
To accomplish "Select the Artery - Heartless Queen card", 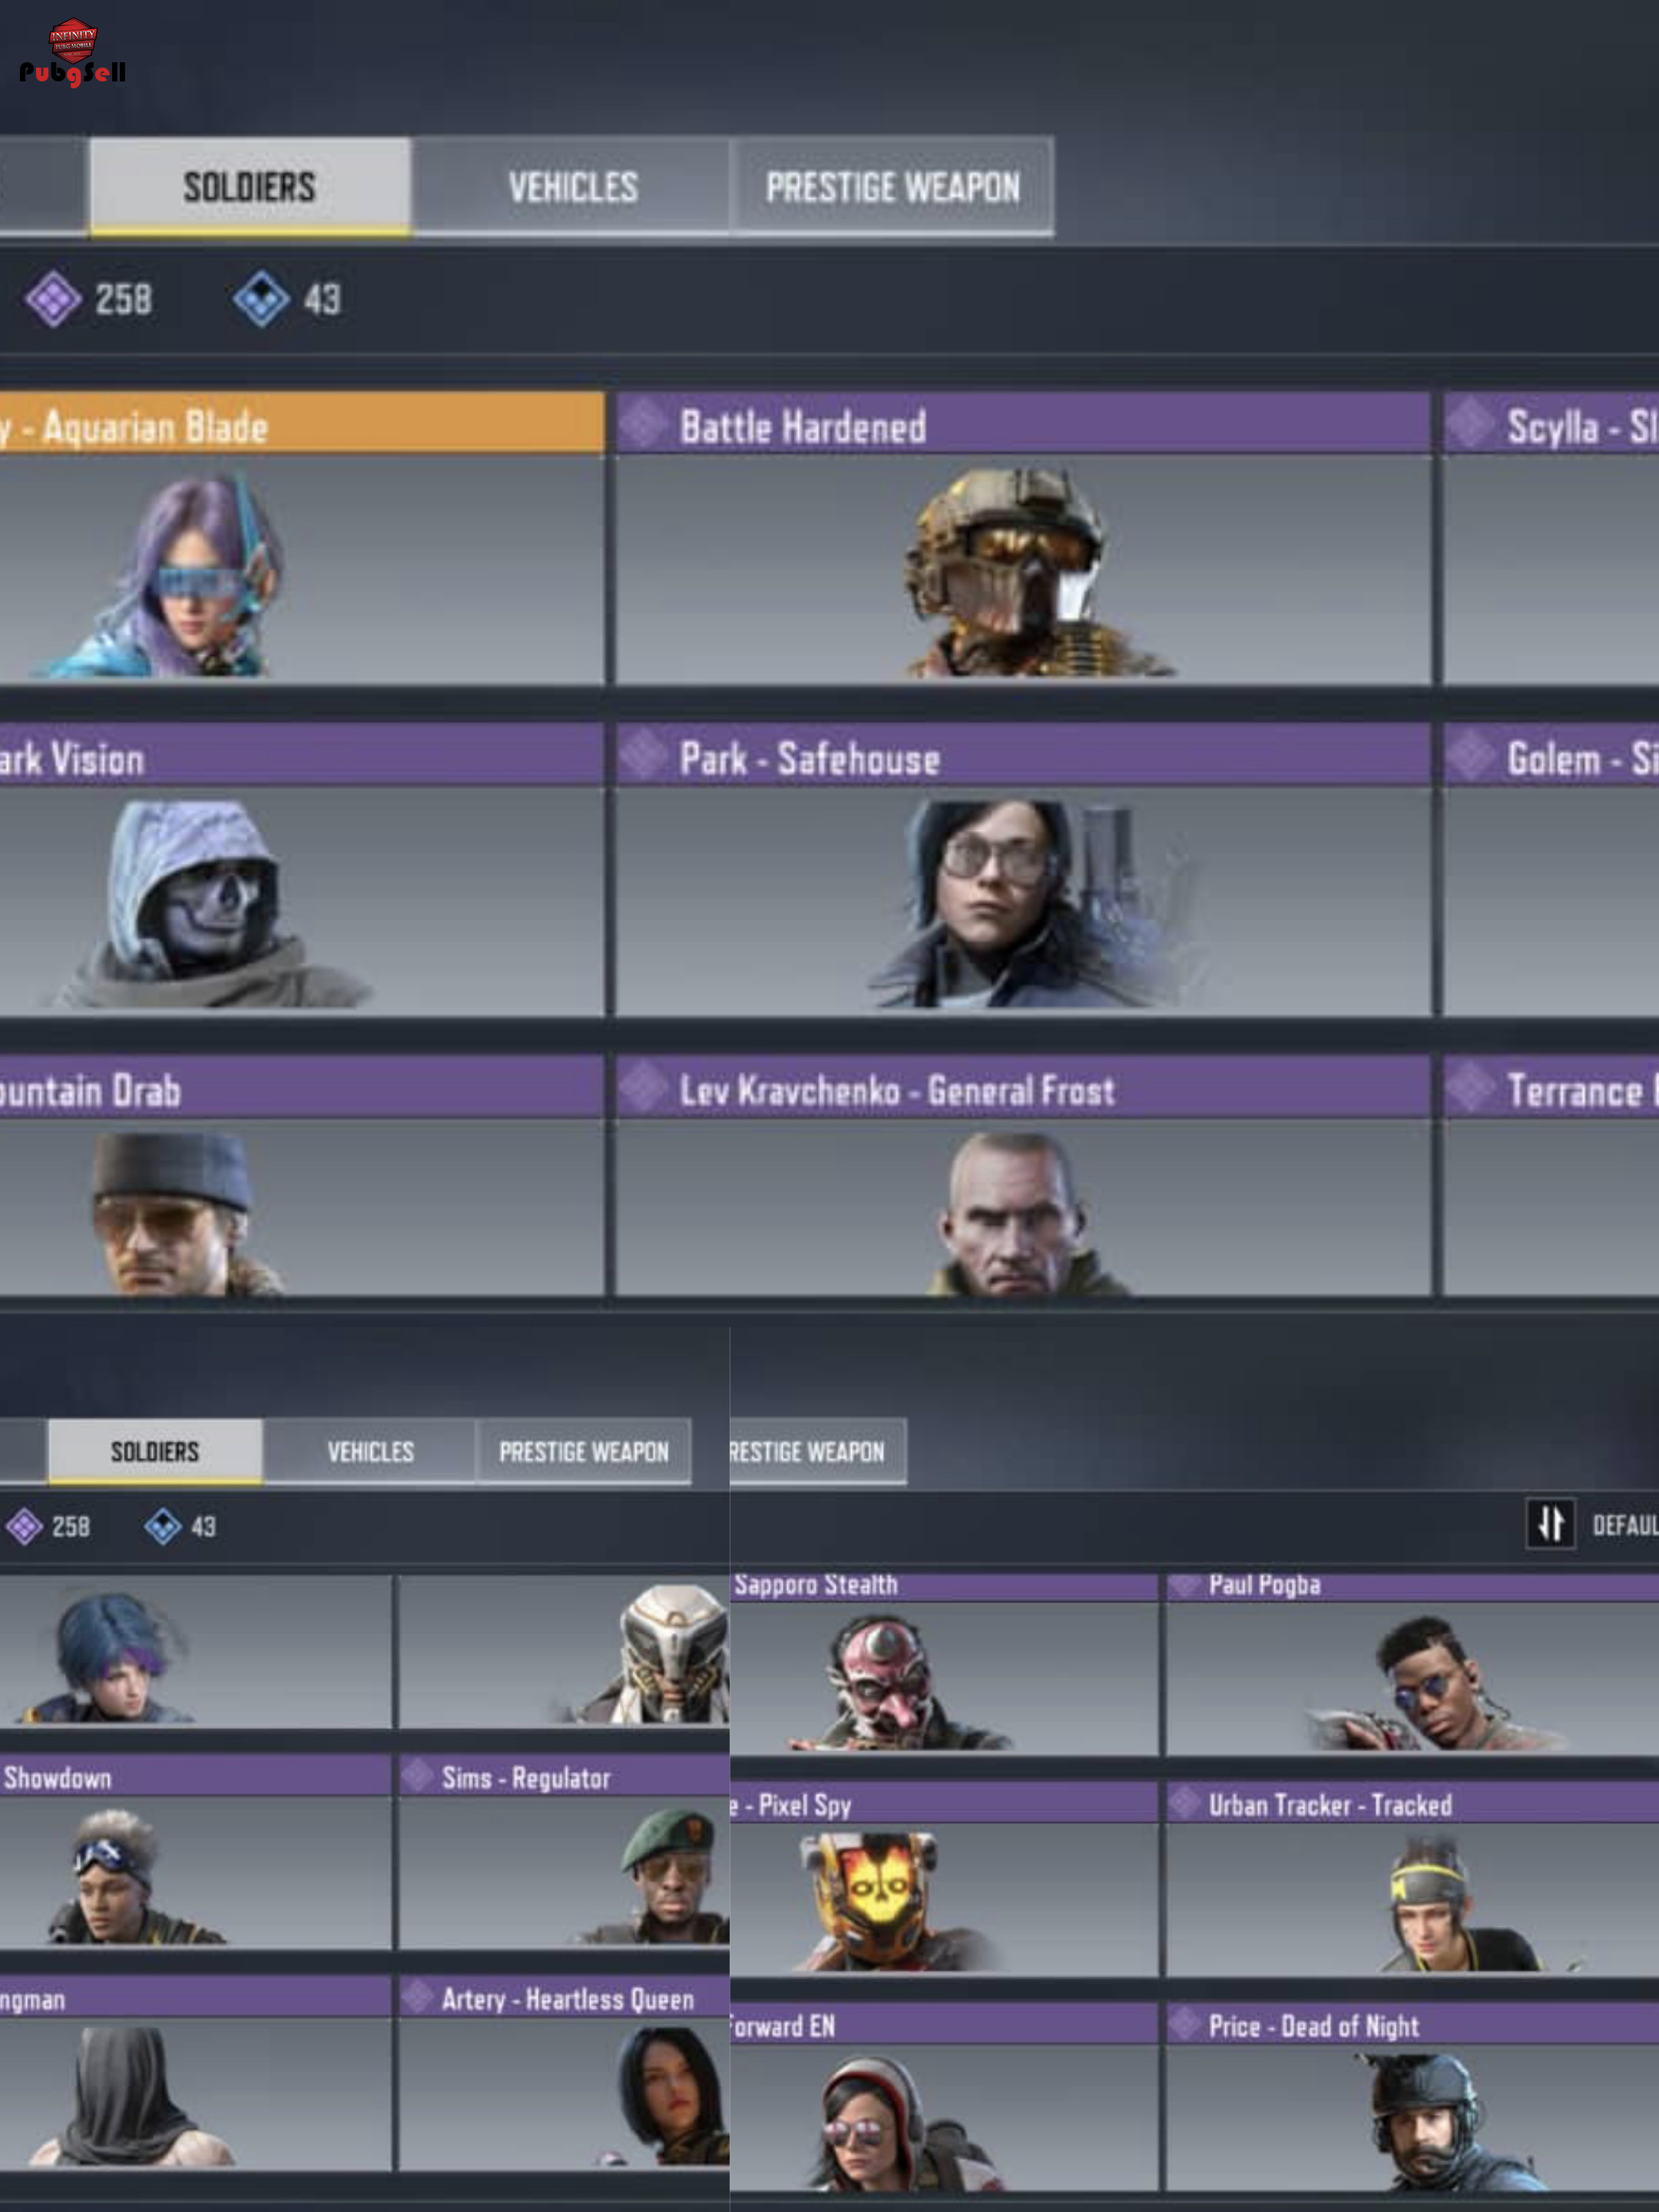I will [x=564, y=2072].
